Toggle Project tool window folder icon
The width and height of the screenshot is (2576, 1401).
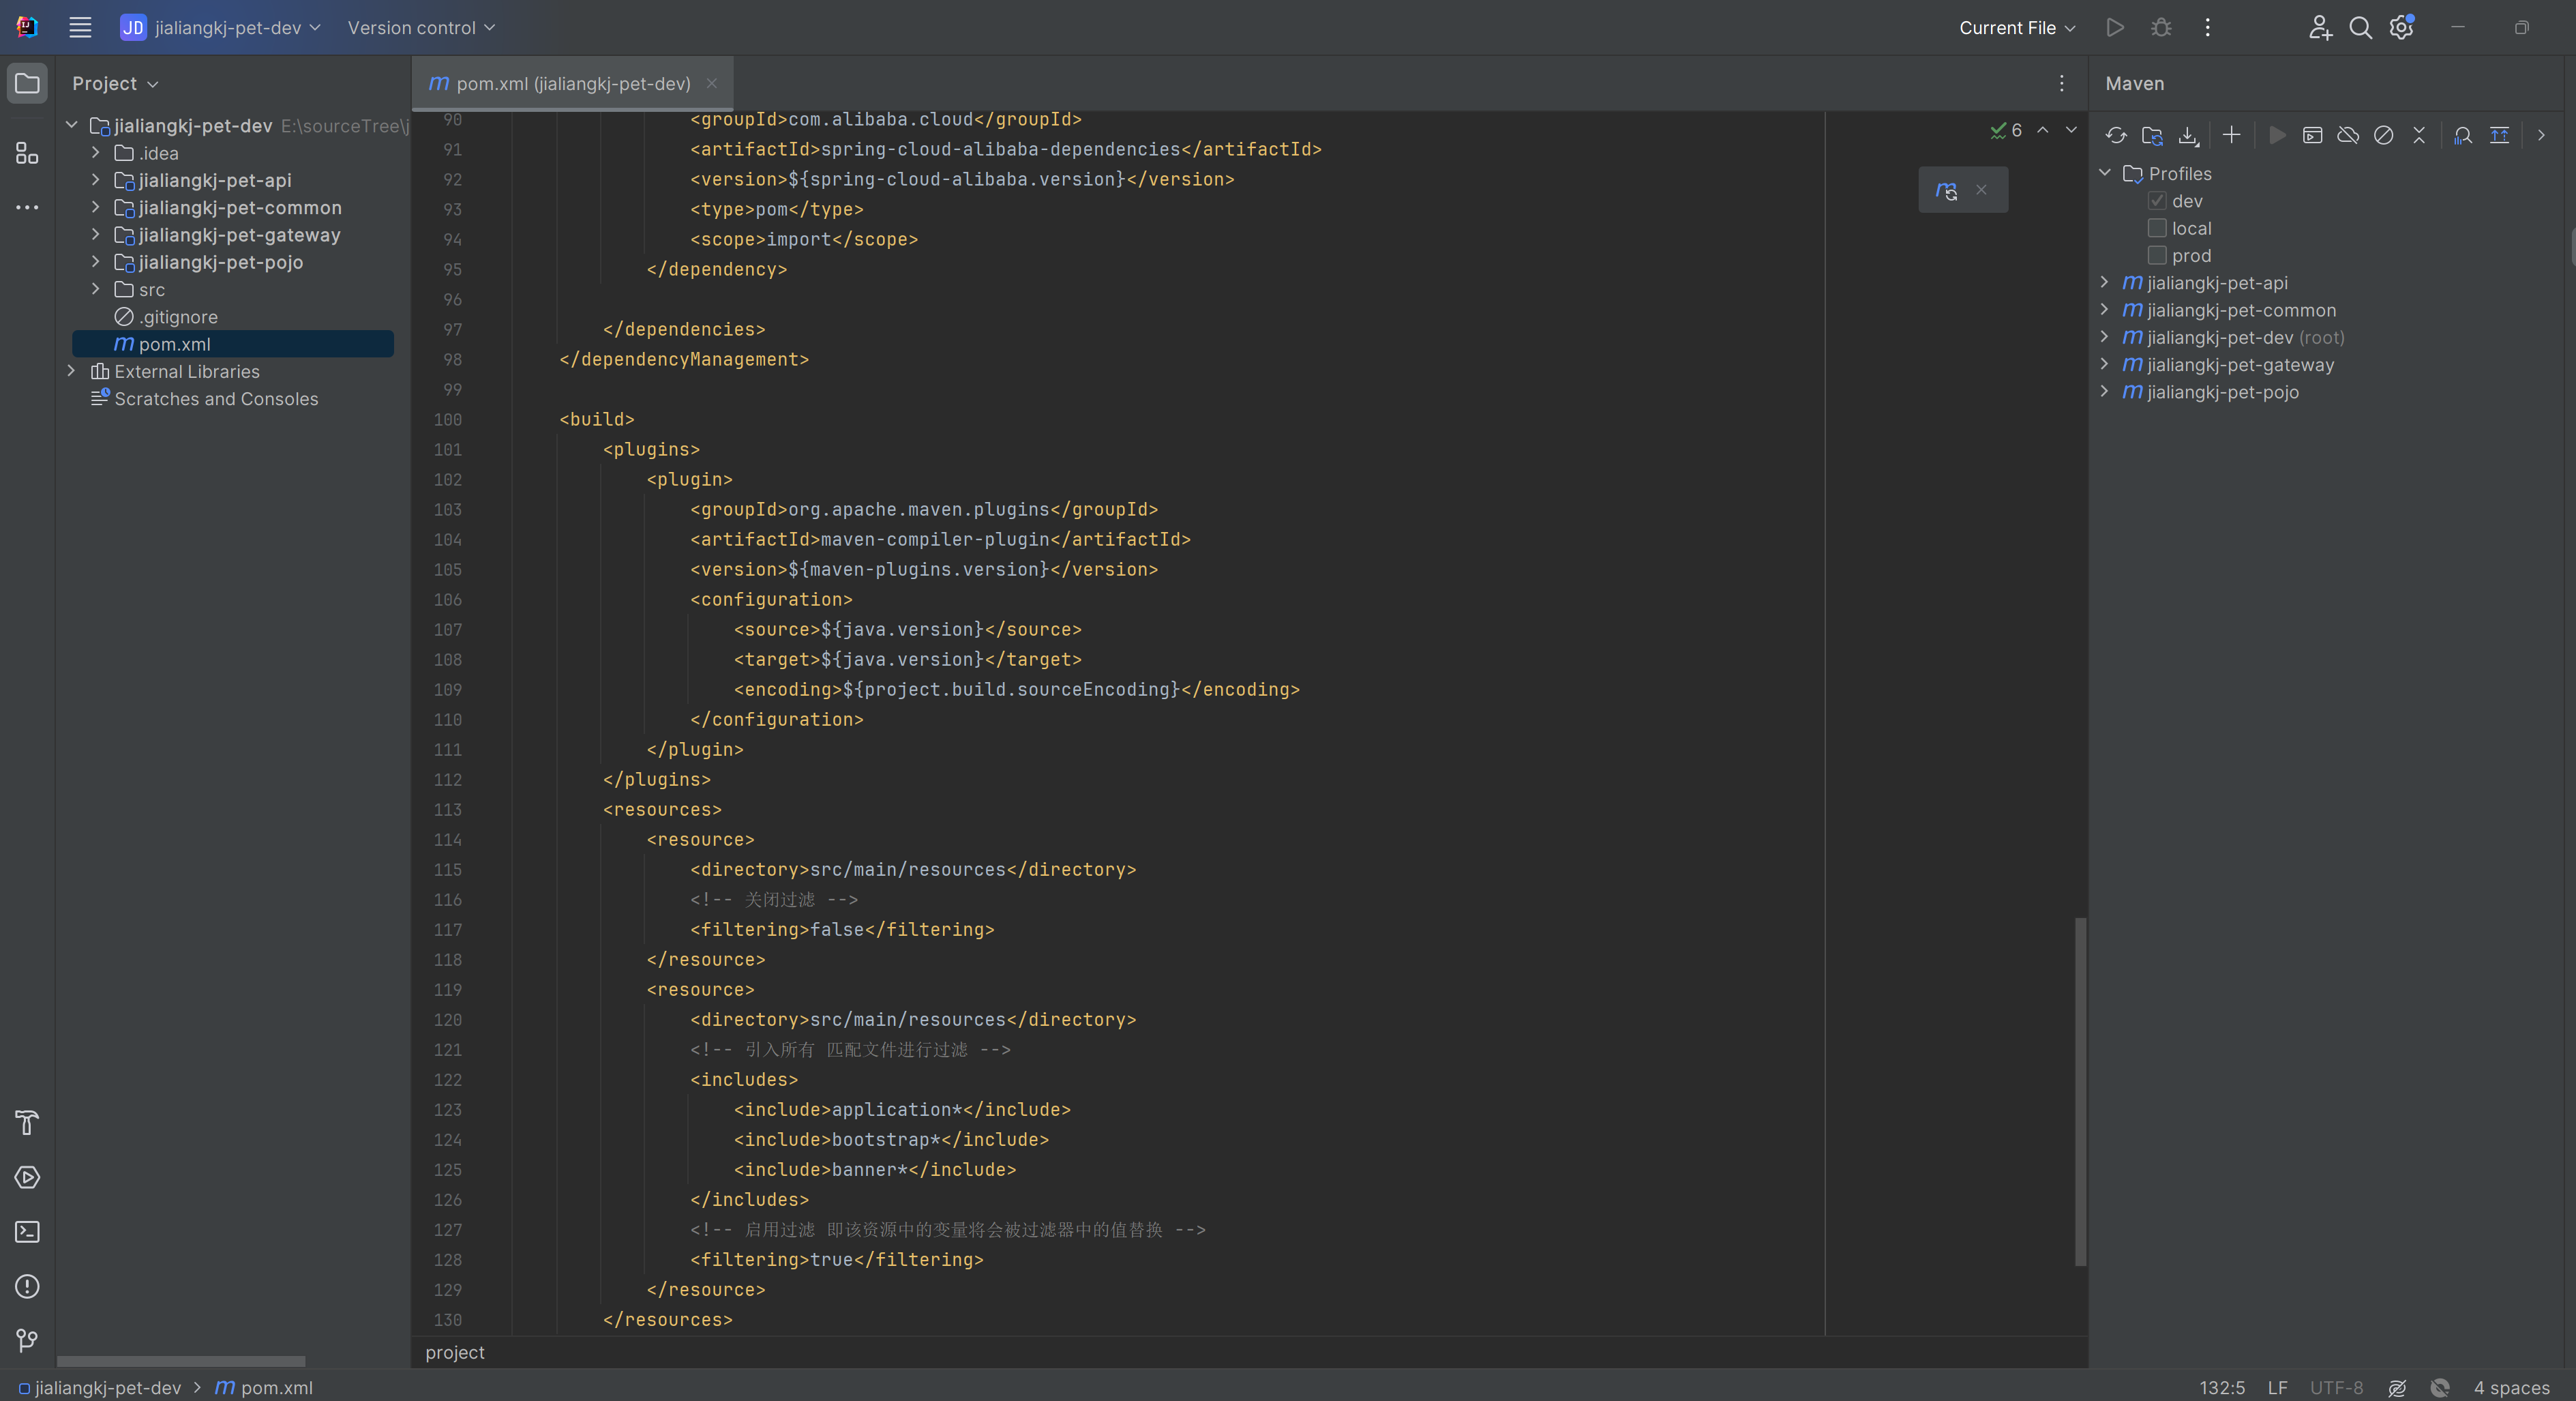(x=27, y=83)
